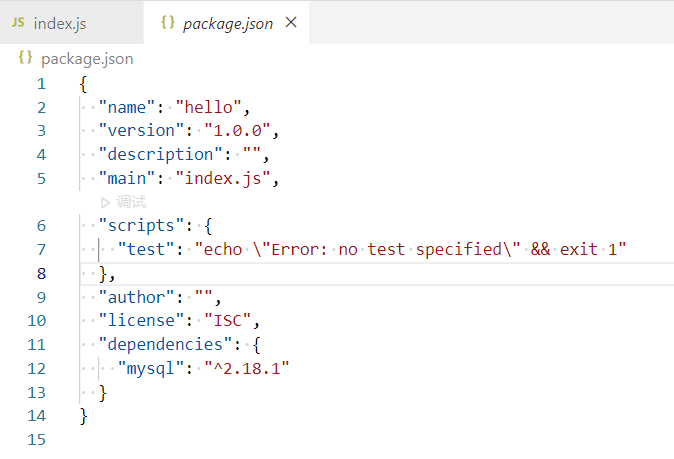Click the debug play triangle above scripts

106,202
